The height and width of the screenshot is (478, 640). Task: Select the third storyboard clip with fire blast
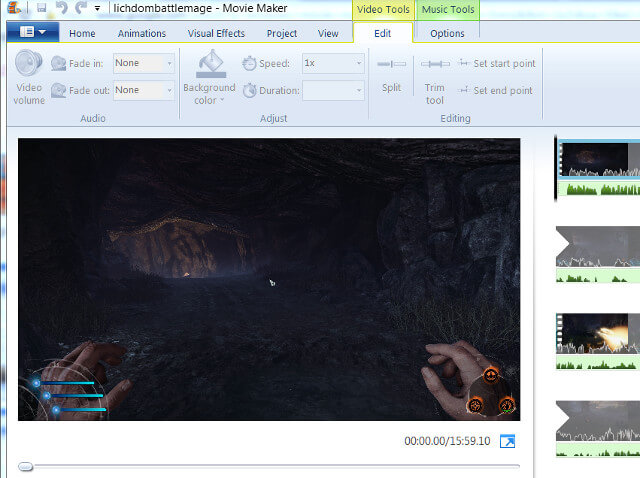598,333
